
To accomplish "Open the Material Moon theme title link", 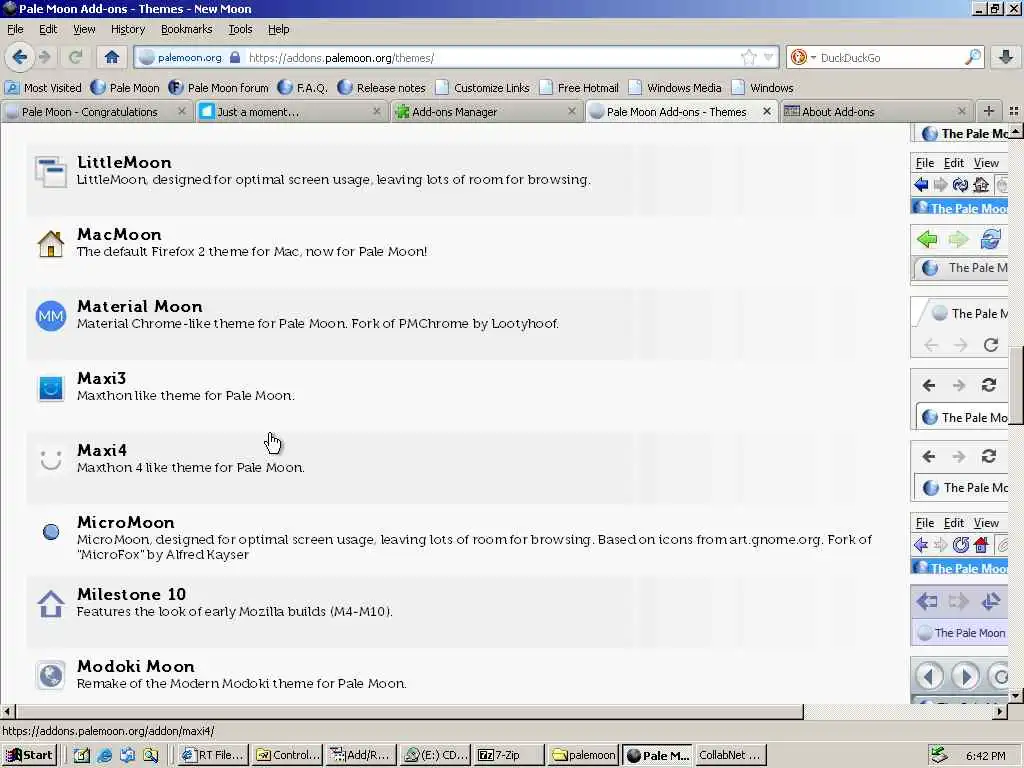I will click(140, 306).
